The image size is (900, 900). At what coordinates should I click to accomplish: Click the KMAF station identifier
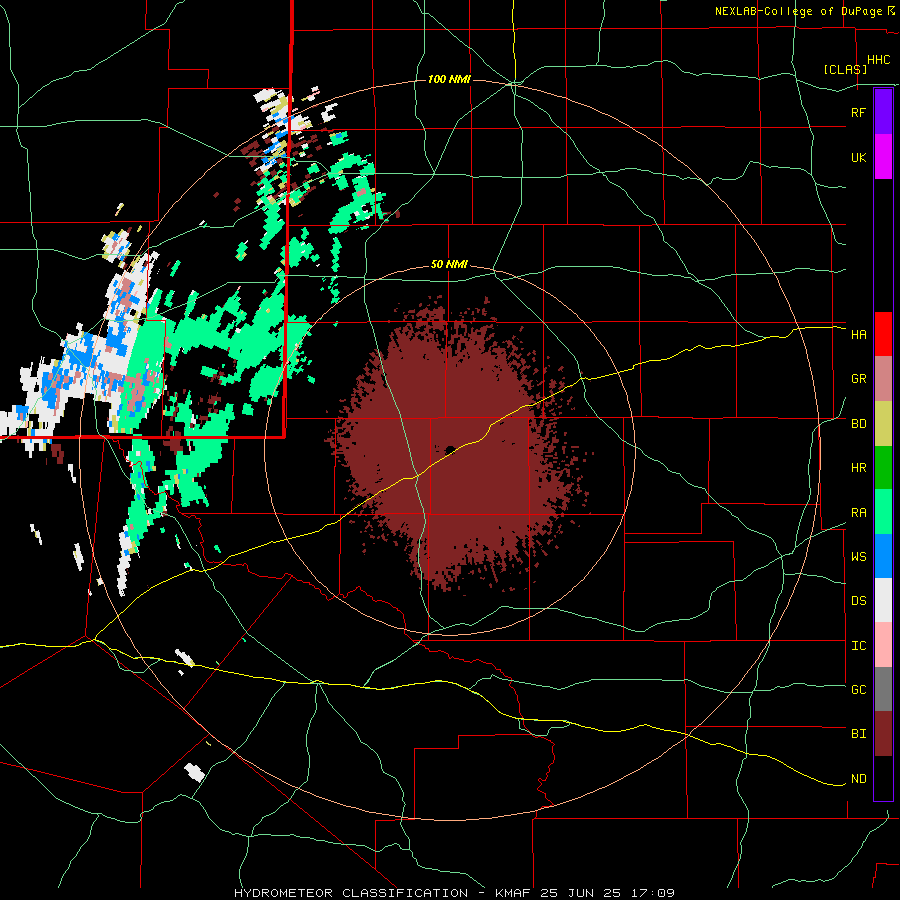[515, 893]
